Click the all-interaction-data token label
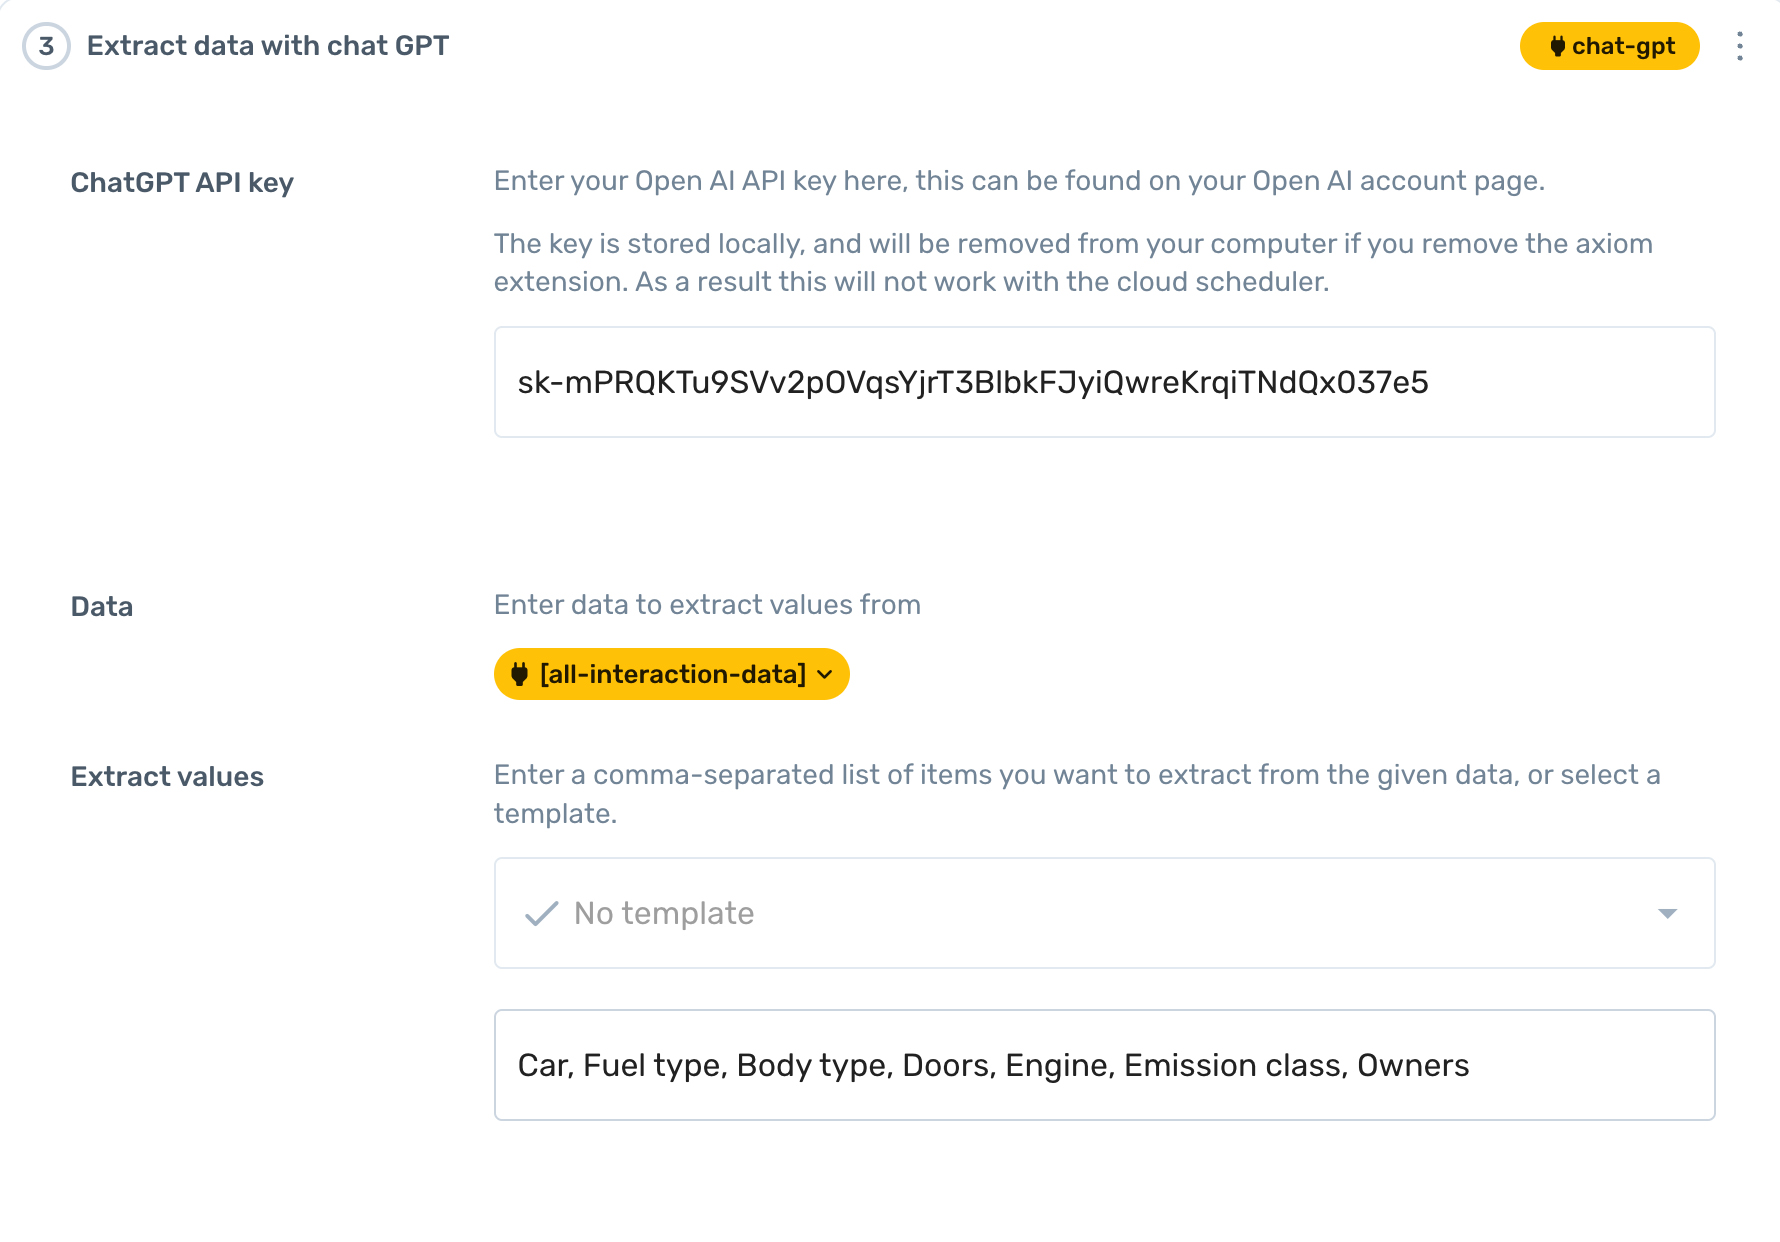This screenshot has height=1242, width=1780. (673, 674)
